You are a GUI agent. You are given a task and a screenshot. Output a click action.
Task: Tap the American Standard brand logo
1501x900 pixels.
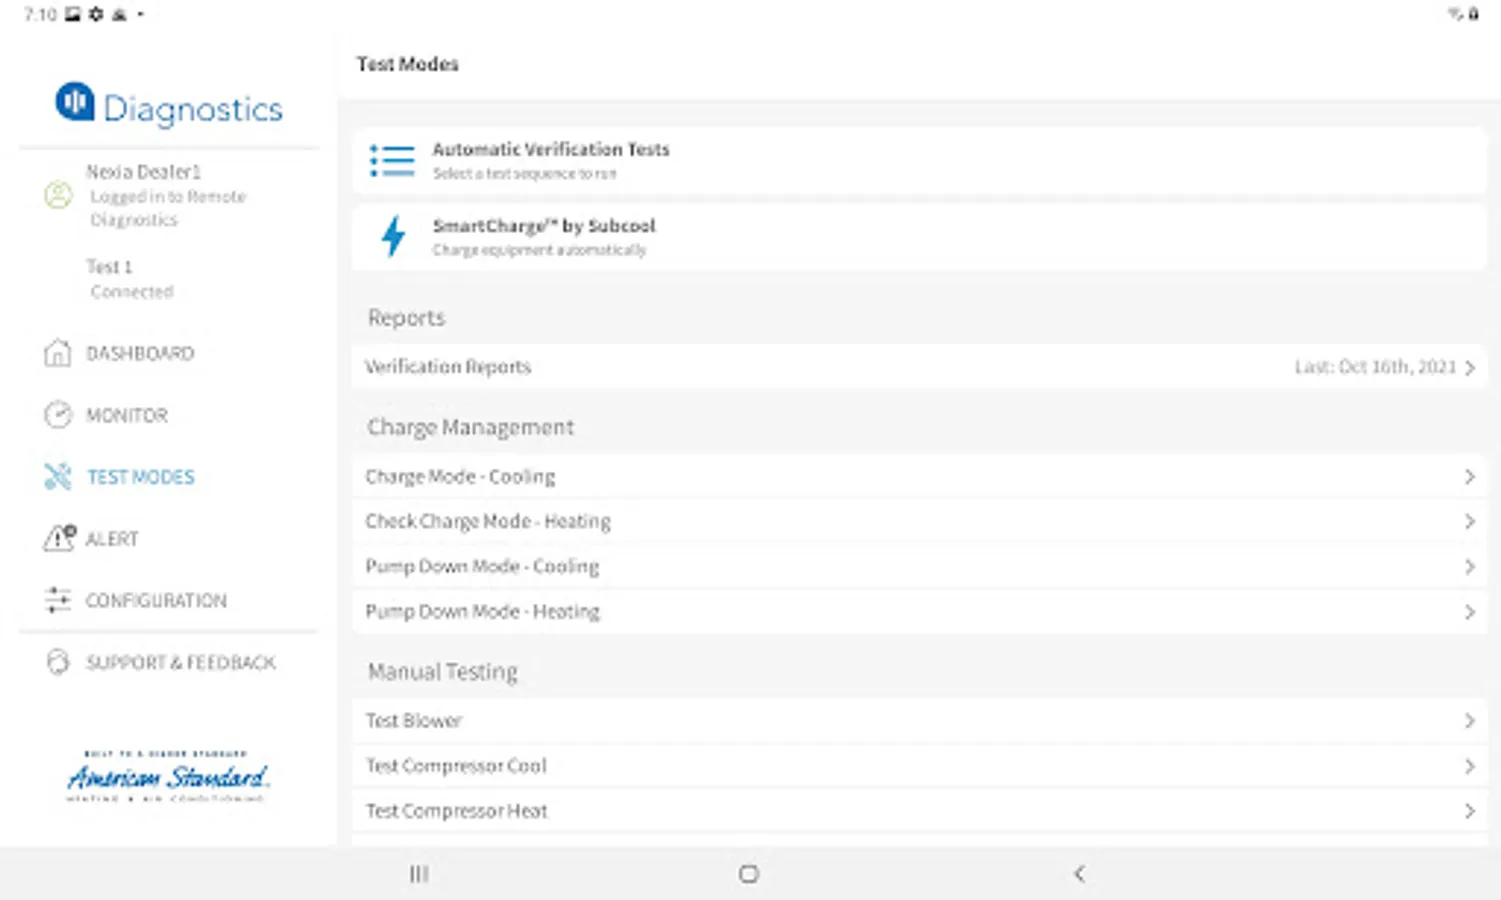pyautogui.click(x=168, y=777)
